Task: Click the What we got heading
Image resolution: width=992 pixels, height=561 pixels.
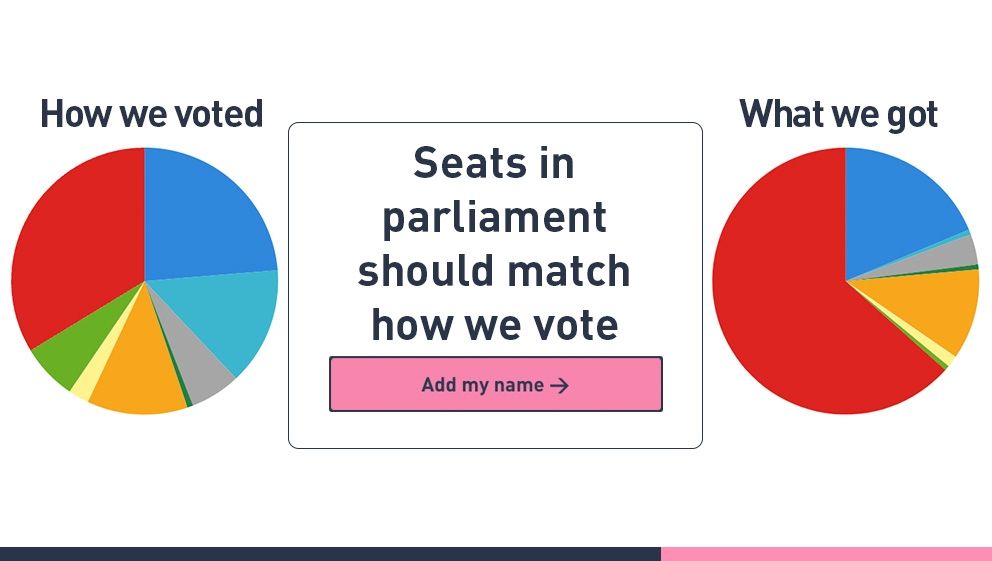Action: [838, 114]
